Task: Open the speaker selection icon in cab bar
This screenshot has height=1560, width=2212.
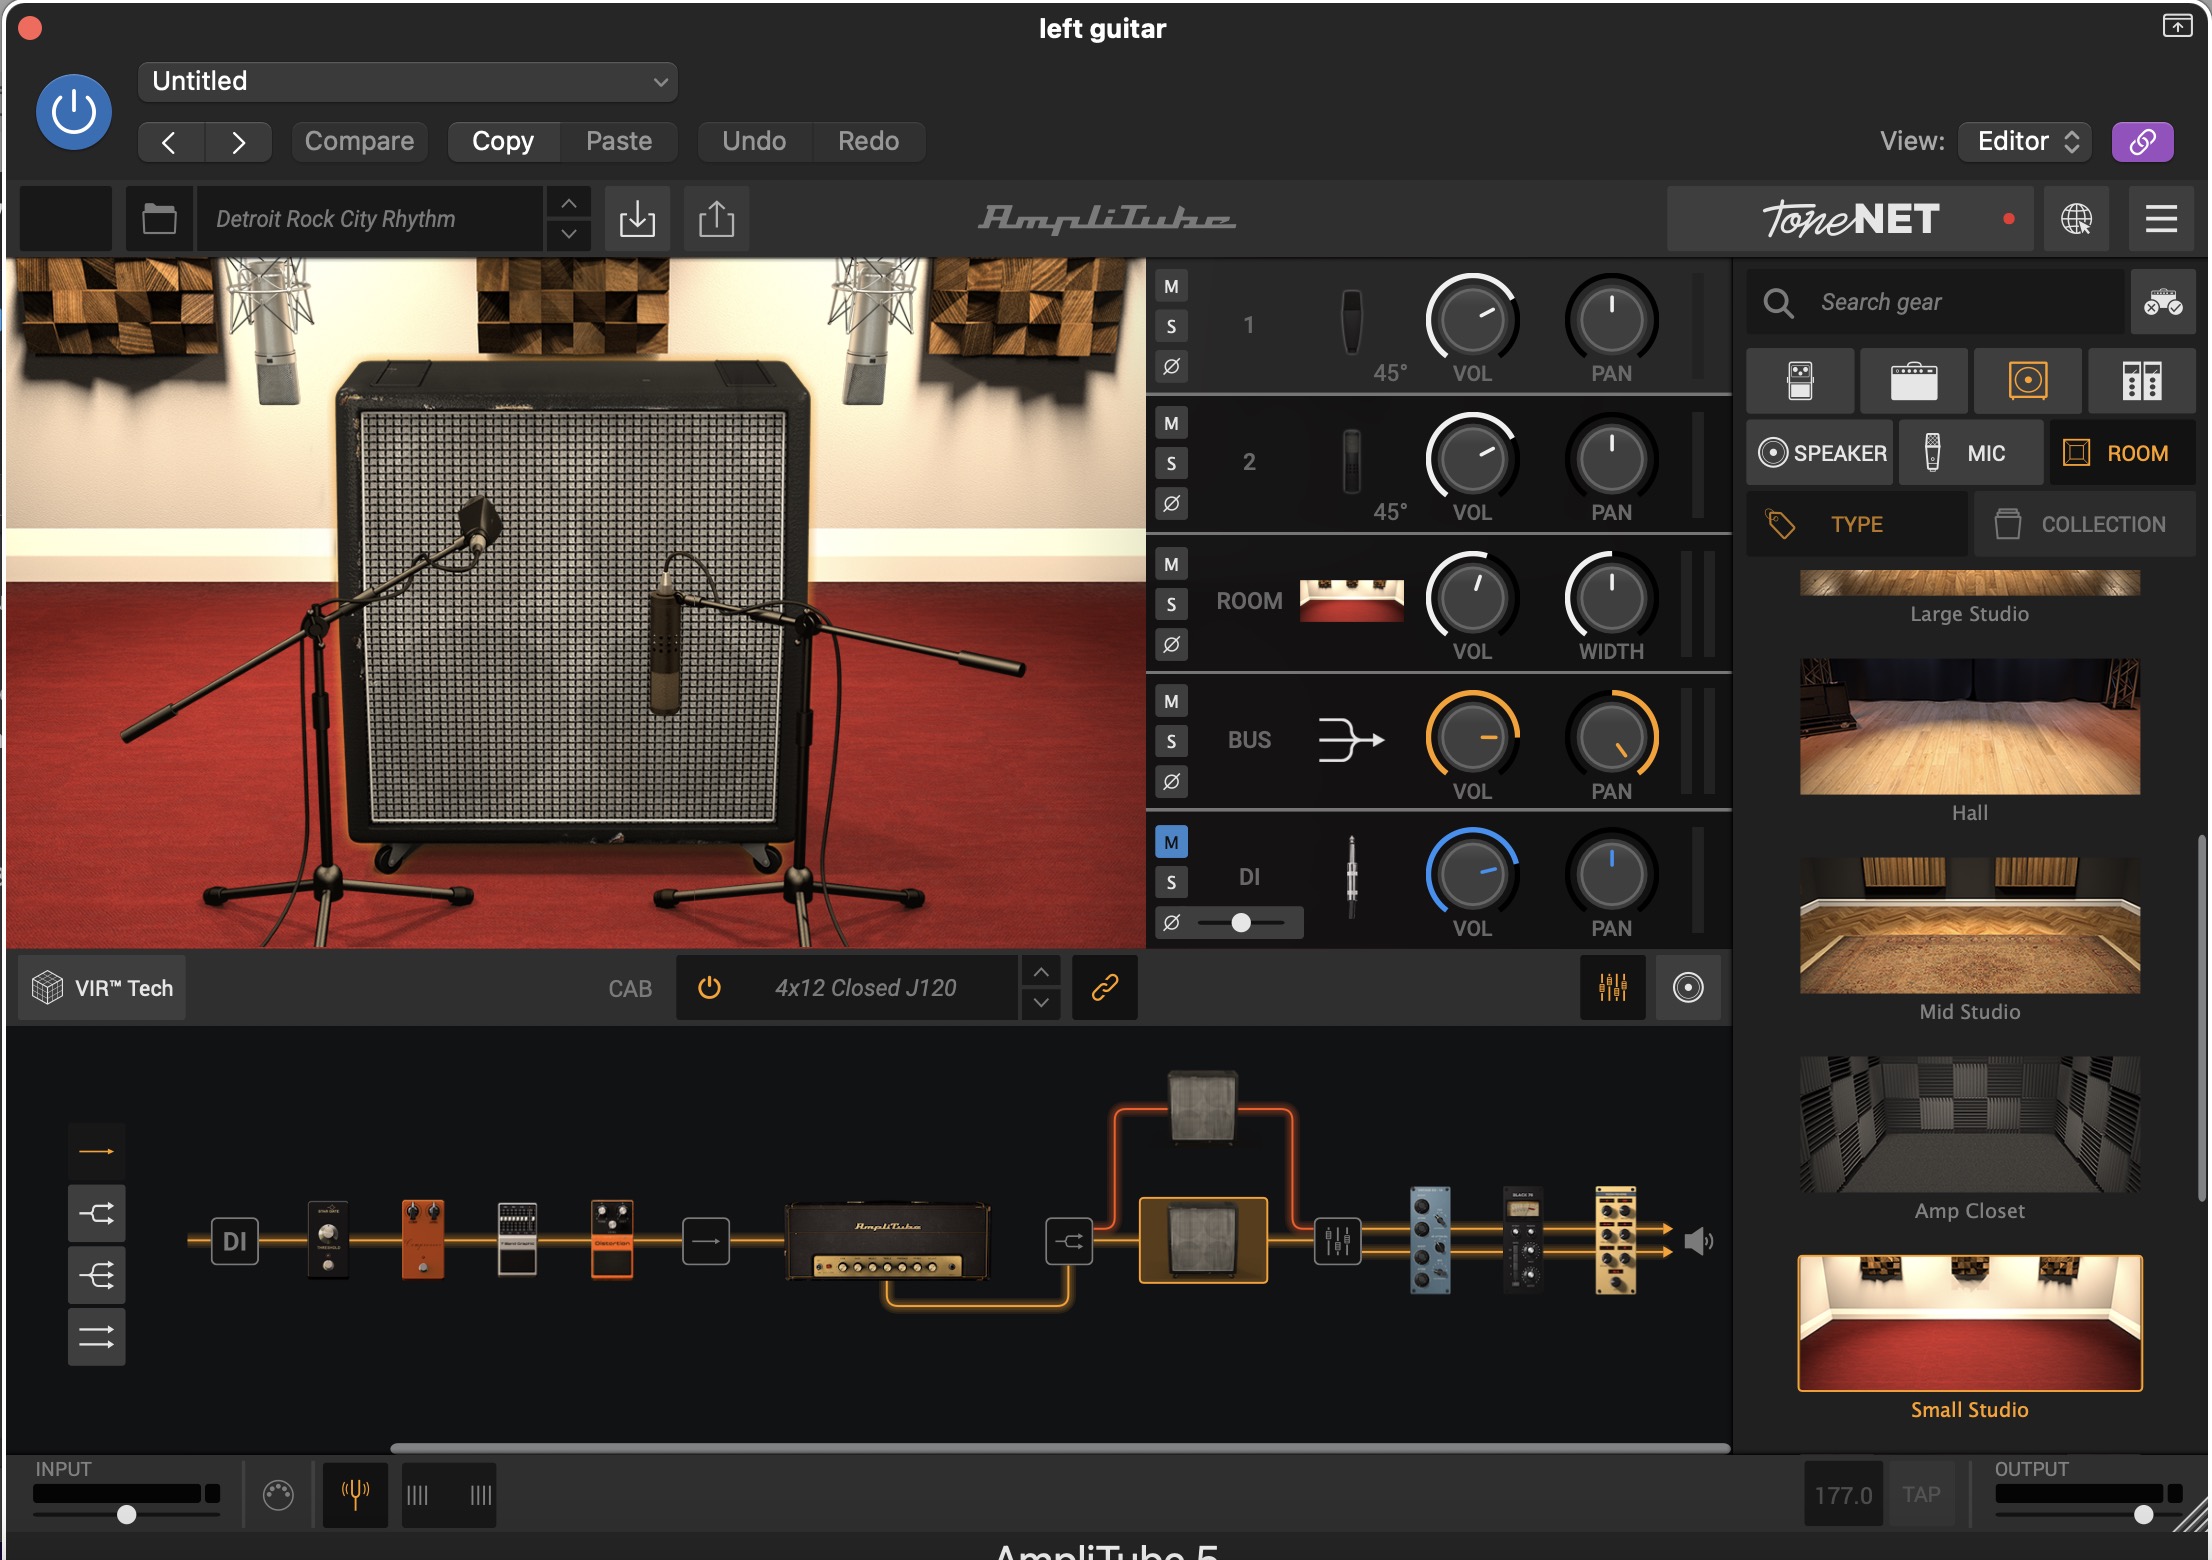Action: [1688, 988]
